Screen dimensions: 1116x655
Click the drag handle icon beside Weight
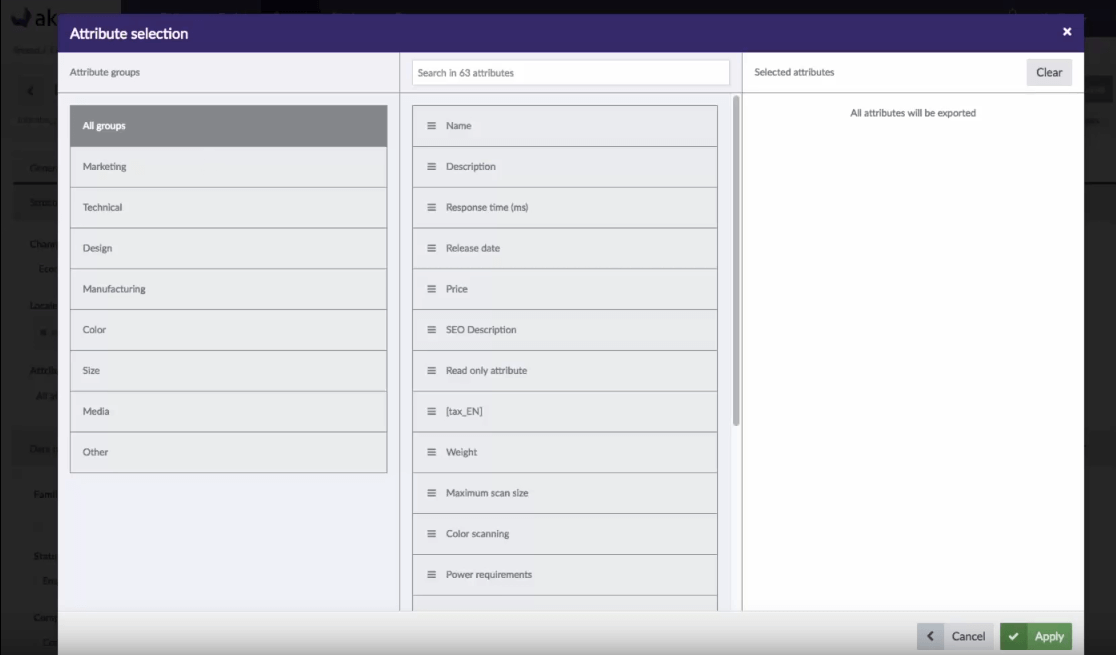click(431, 452)
